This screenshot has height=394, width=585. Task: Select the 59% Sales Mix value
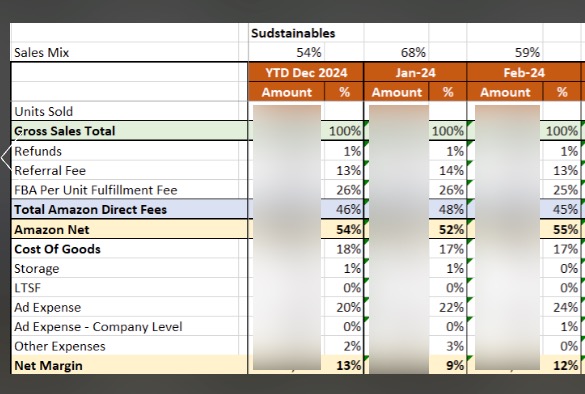click(527, 53)
